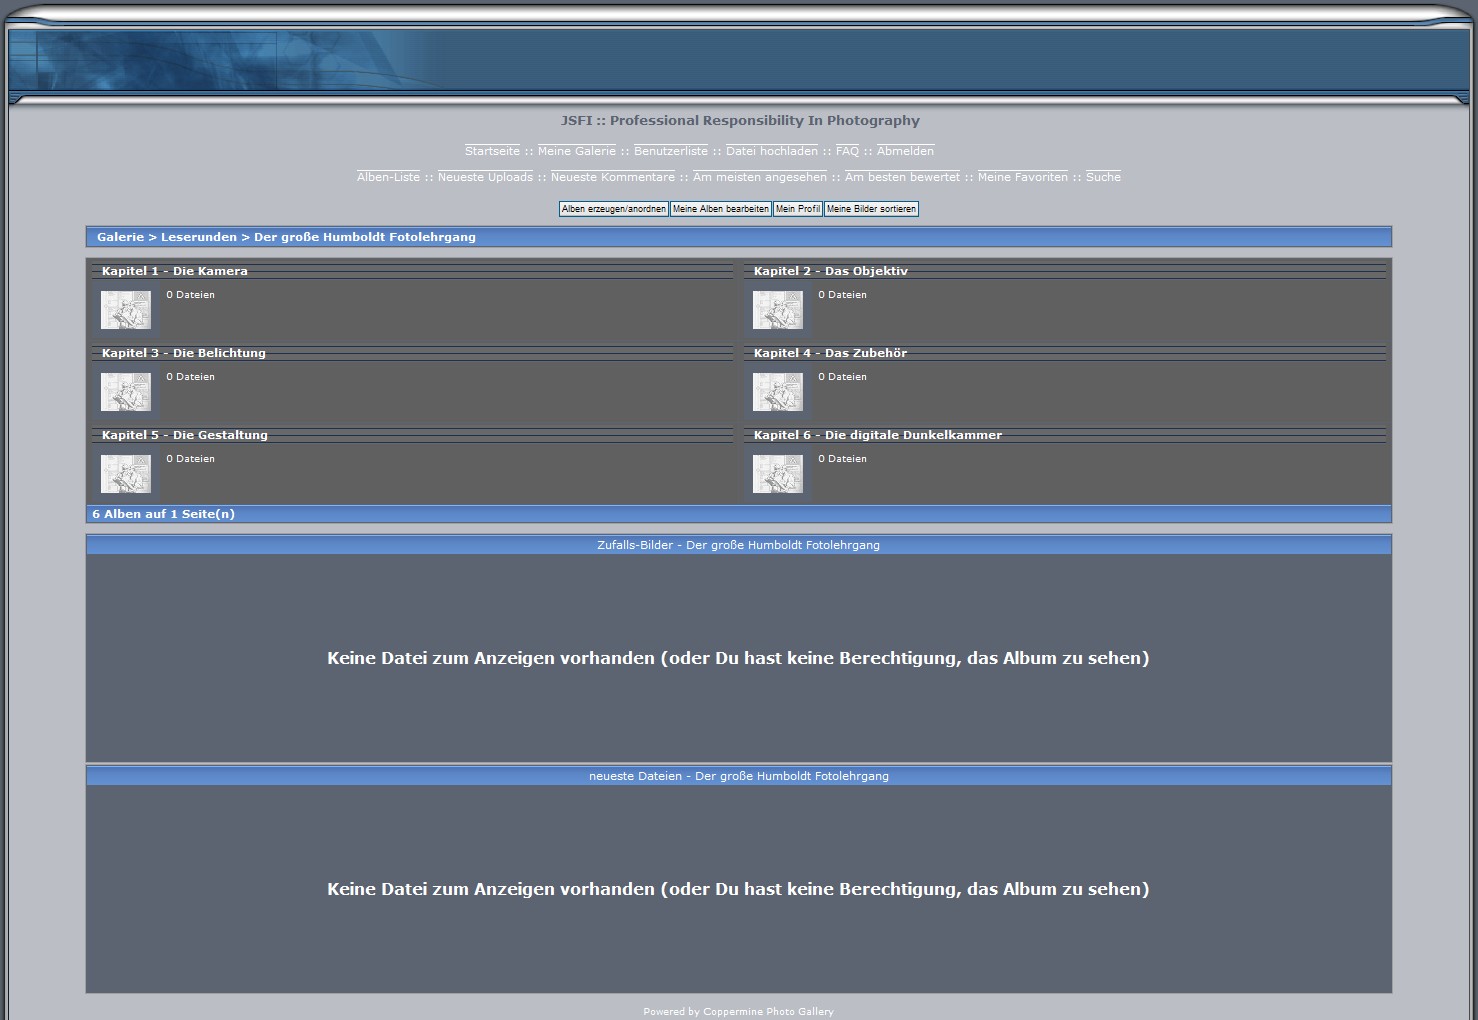Select the Kapitel 4 - Das Zubehör thumbnail
The width and height of the screenshot is (1478, 1020).
(777, 392)
